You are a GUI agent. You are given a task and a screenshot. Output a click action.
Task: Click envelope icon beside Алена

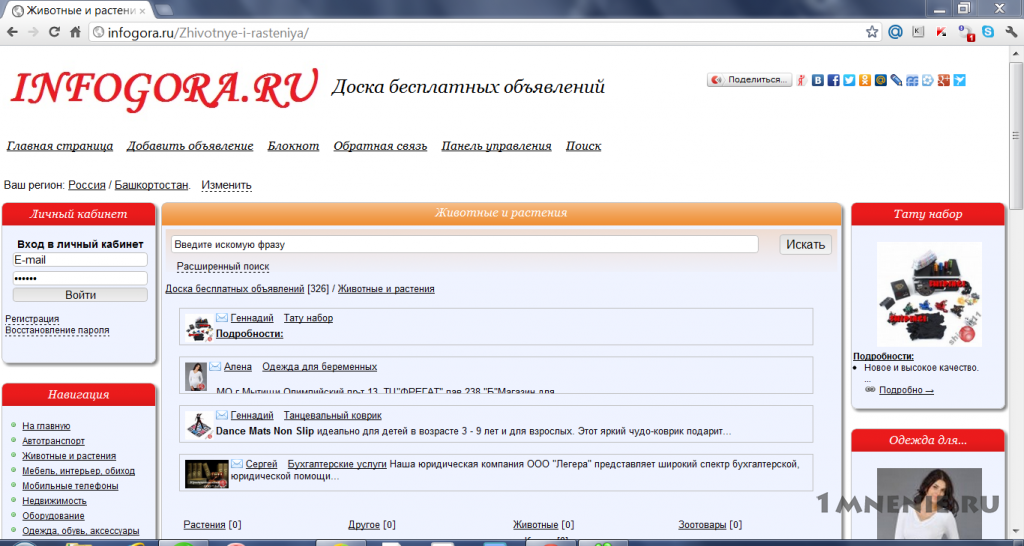(215, 366)
